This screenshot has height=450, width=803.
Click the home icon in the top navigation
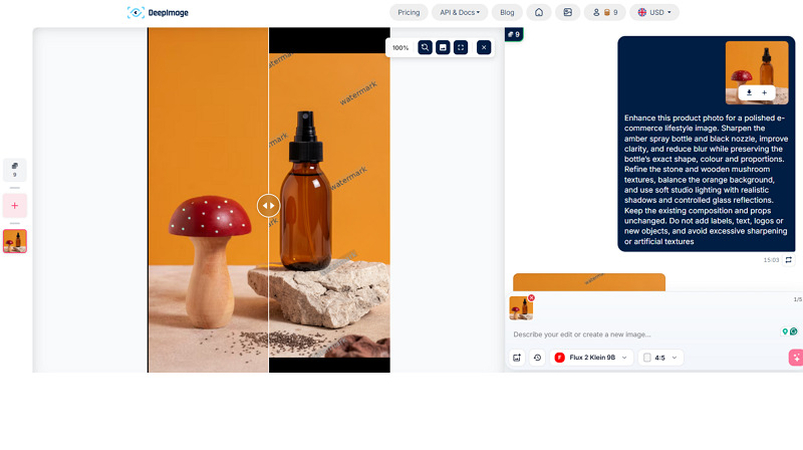click(x=539, y=12)
